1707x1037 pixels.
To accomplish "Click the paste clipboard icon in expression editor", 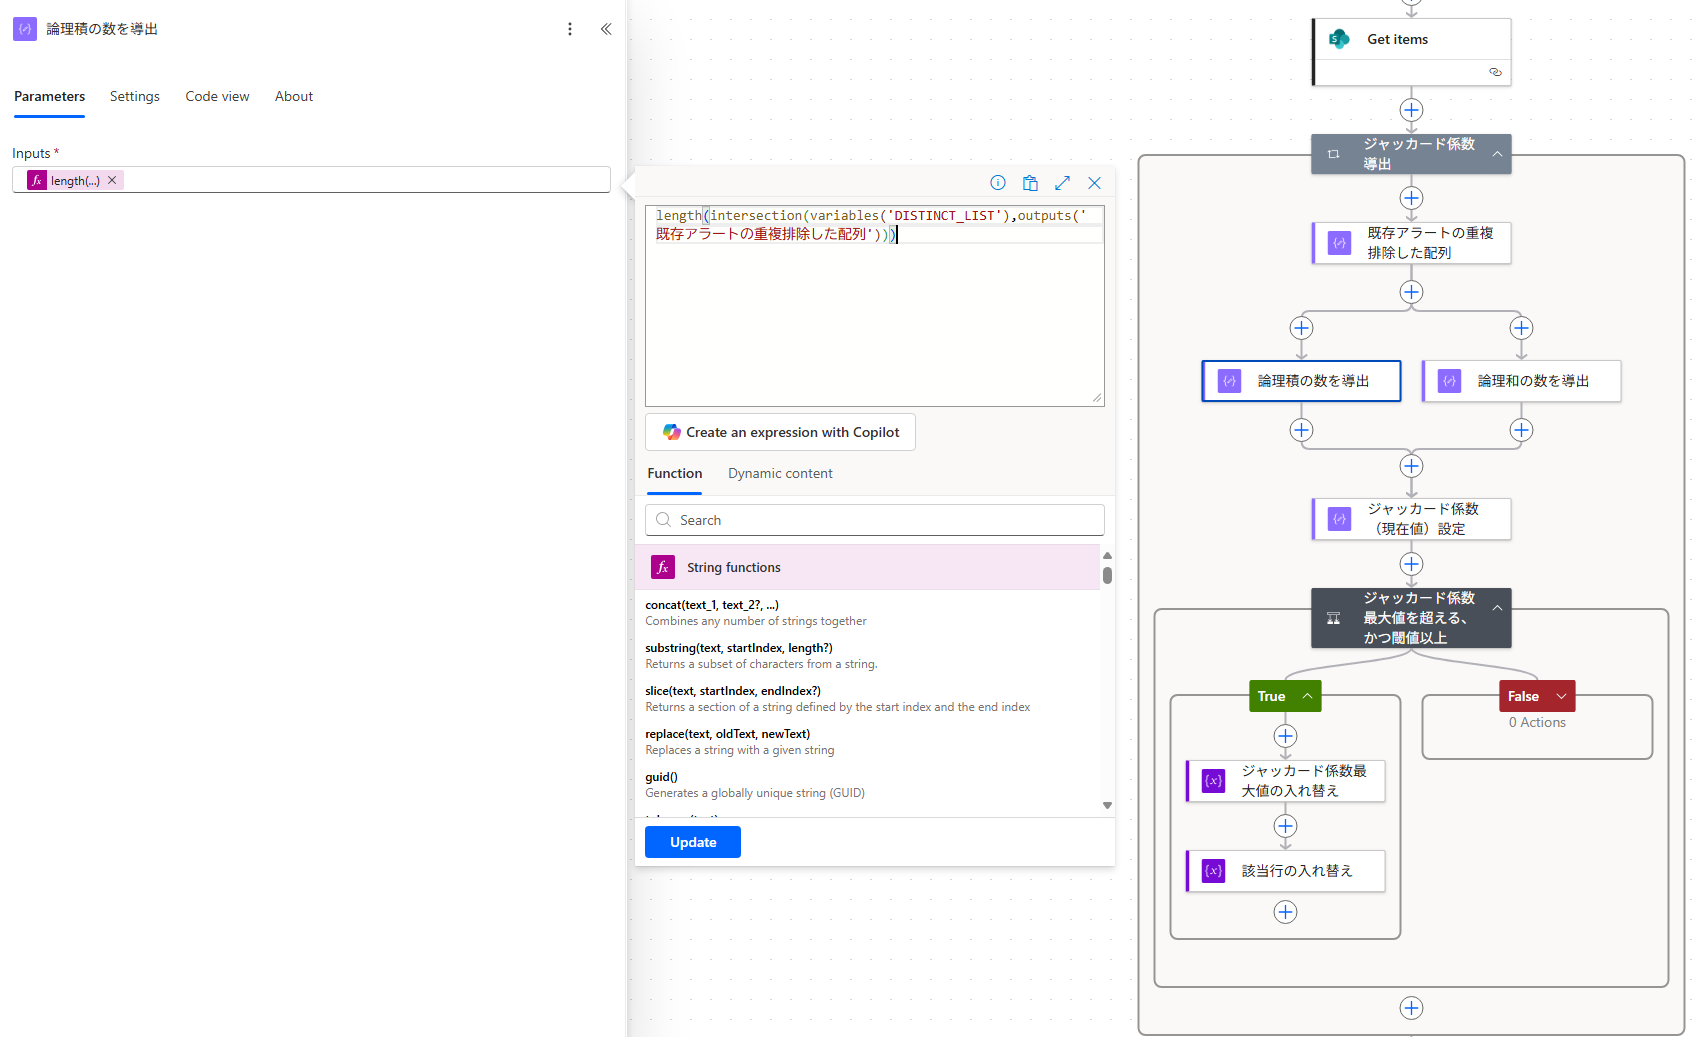I will [1030, 183].
